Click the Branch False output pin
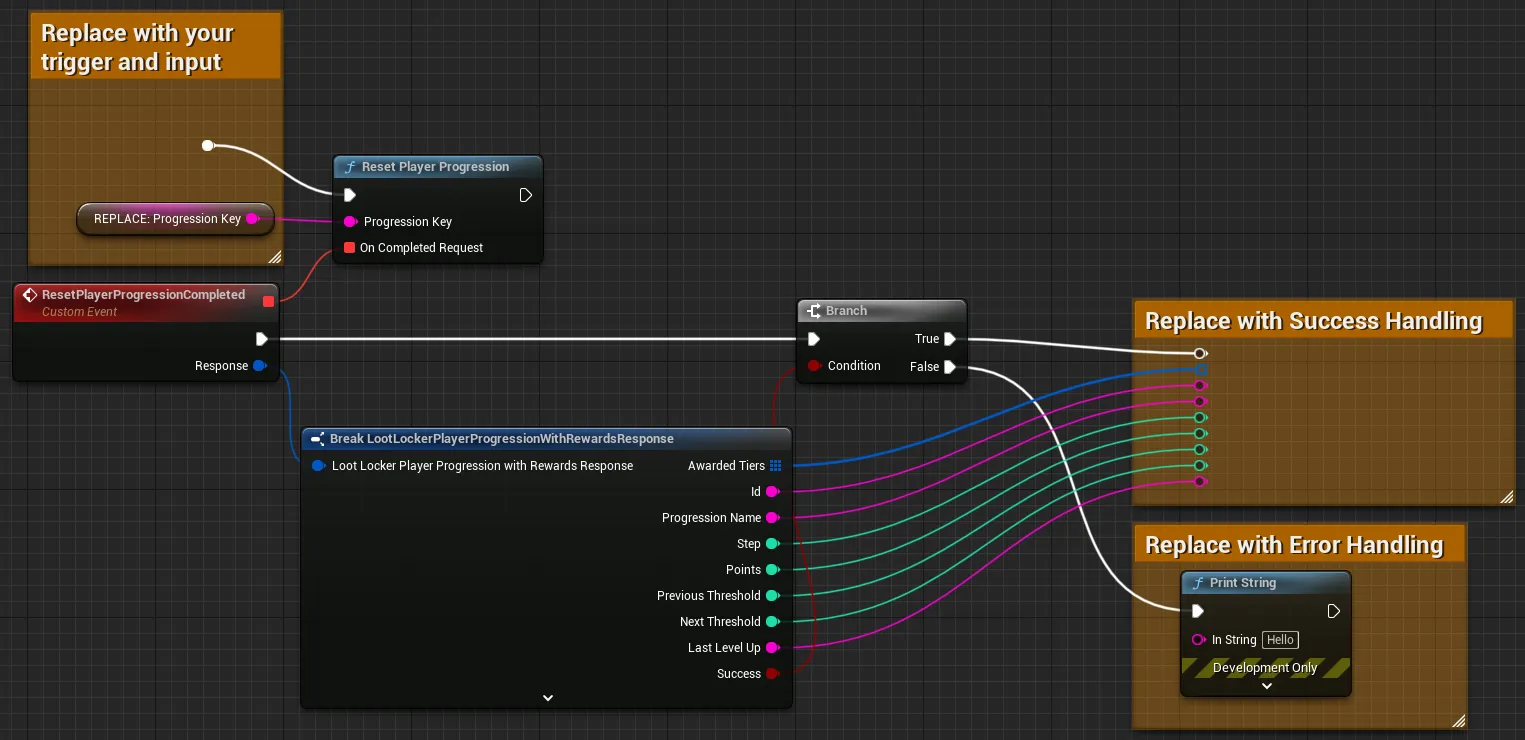The height and width of the screenshot is (740, 1525). (x=950, y=367)
